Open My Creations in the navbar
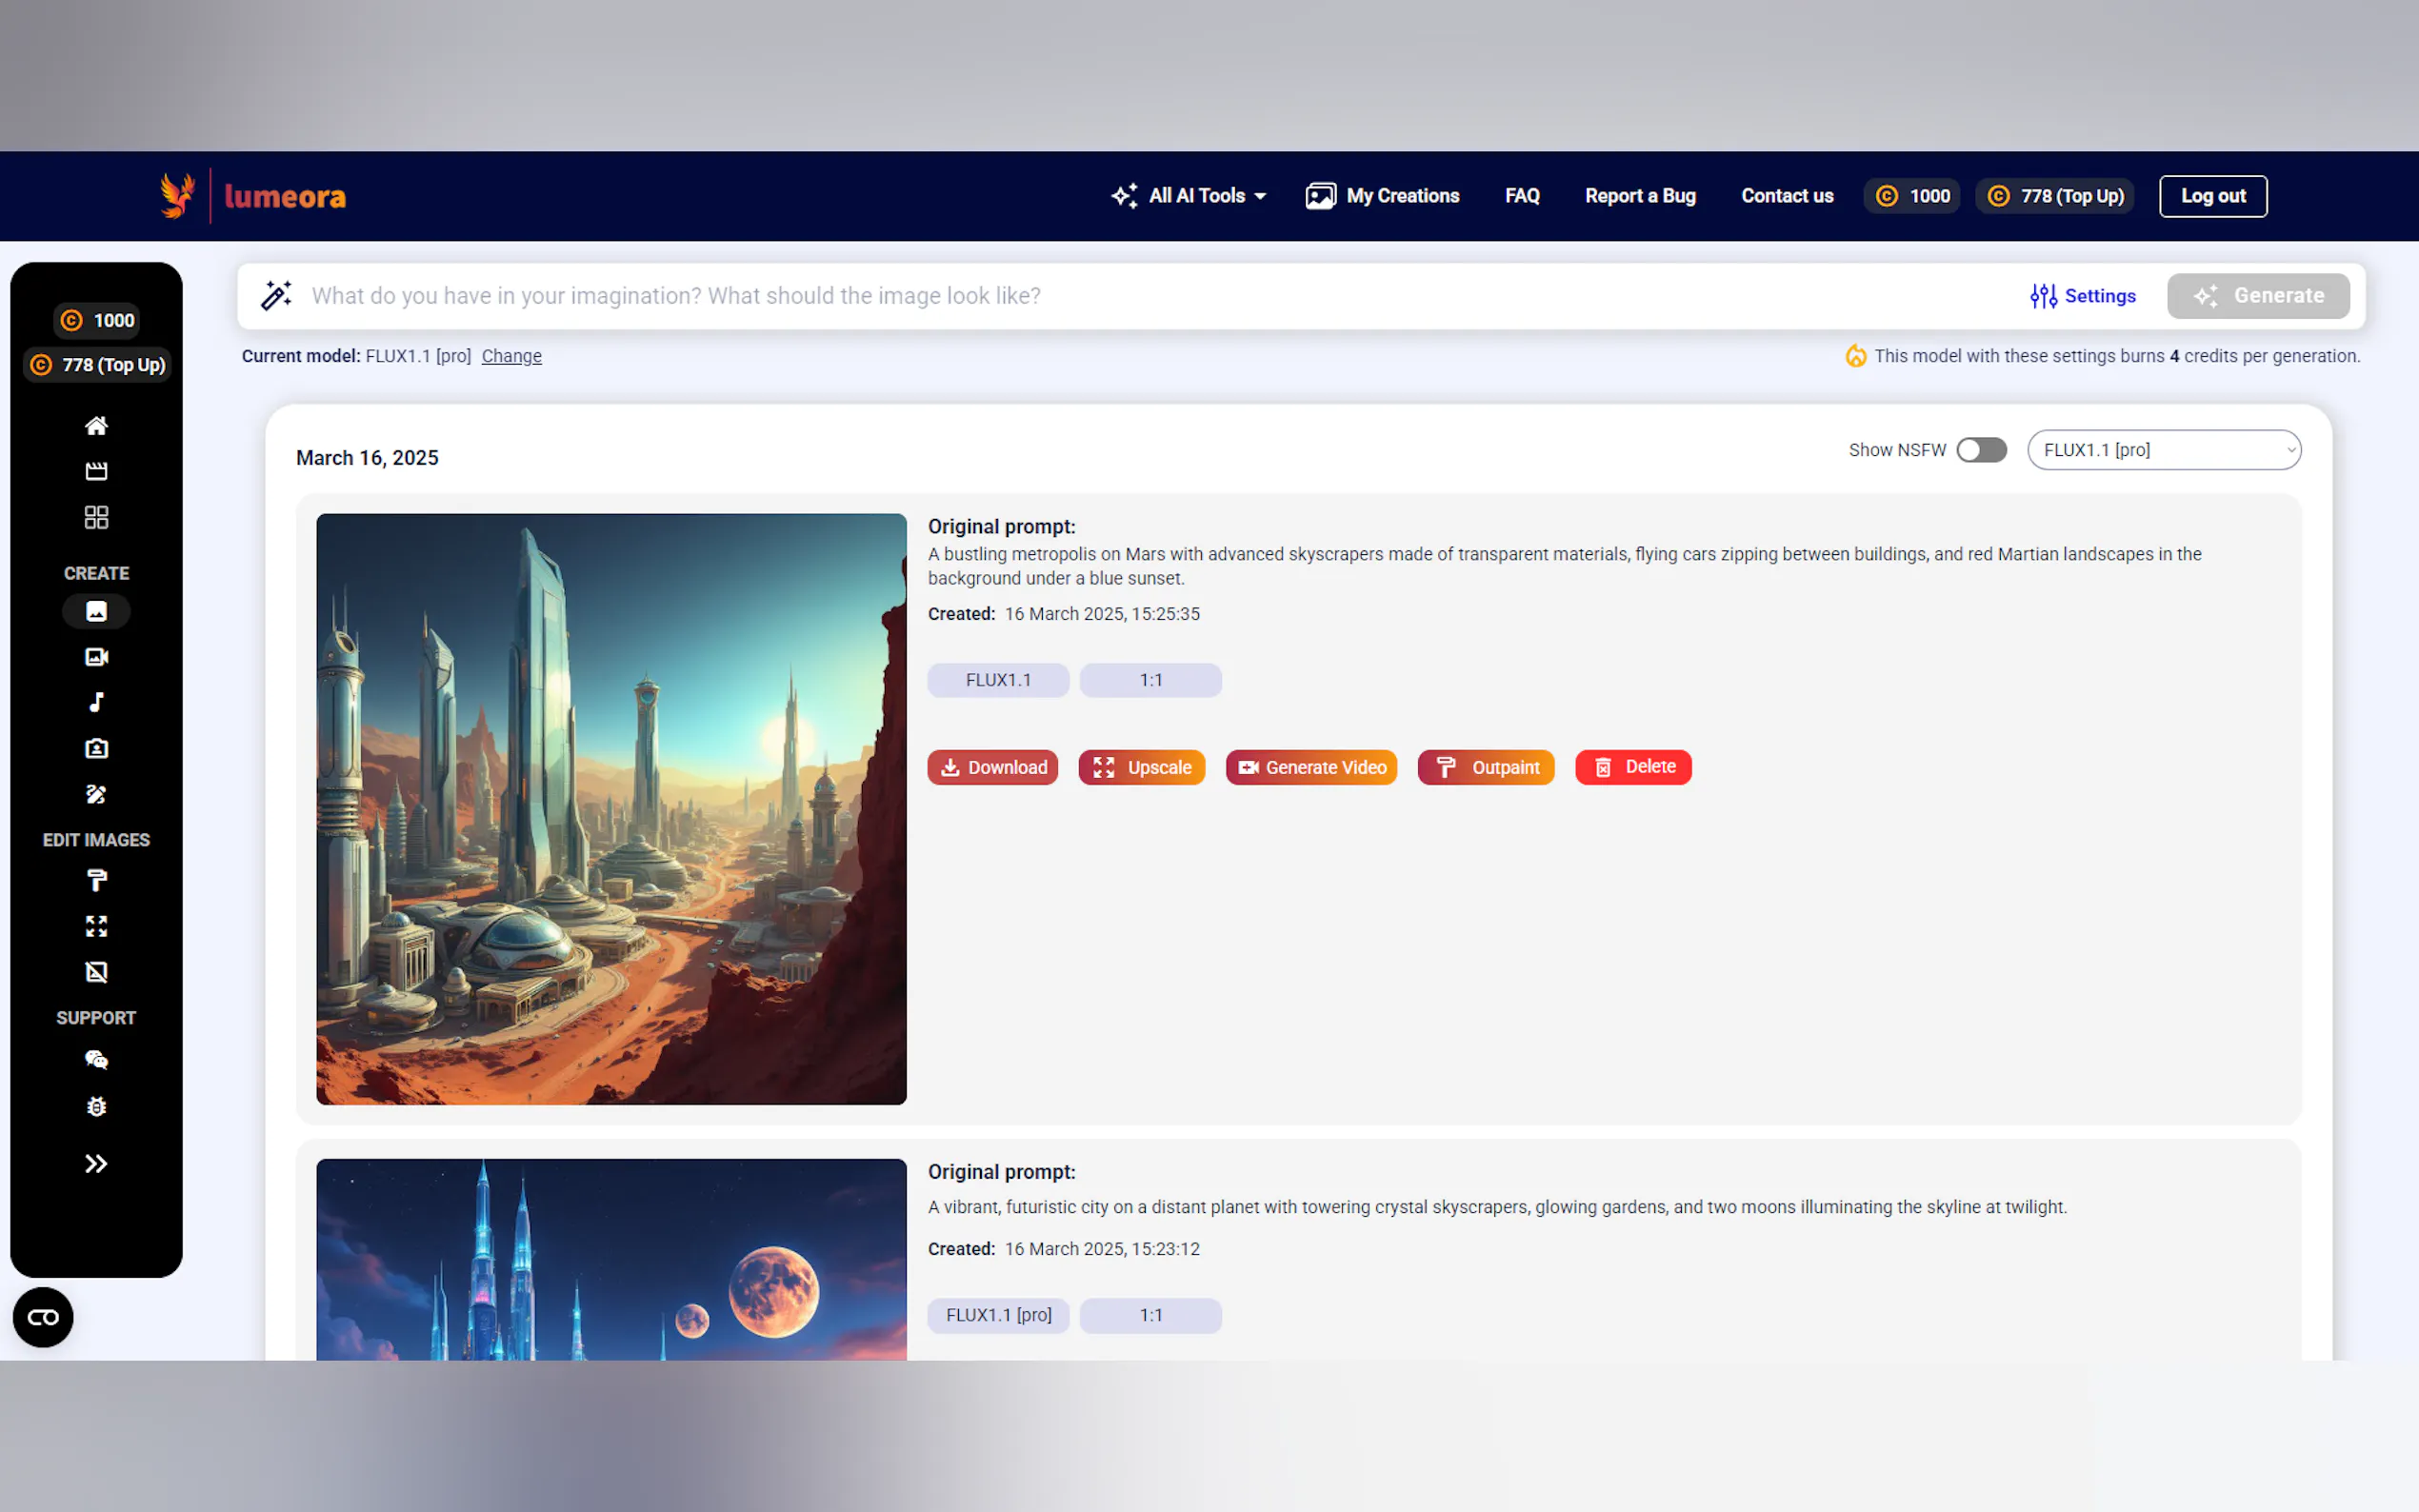The height and width of the screenshot is (1512, 2419). 1382,196
